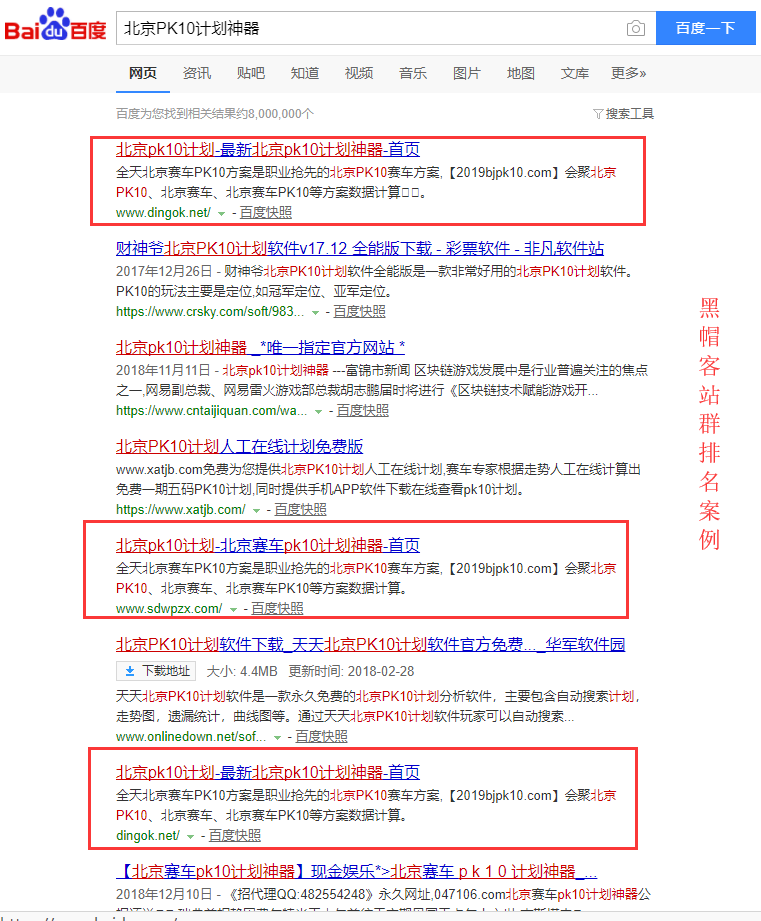Go to the 知道 tab
Image resolution: width=761 pixels, height=921 pixels.
pos(305,73)
